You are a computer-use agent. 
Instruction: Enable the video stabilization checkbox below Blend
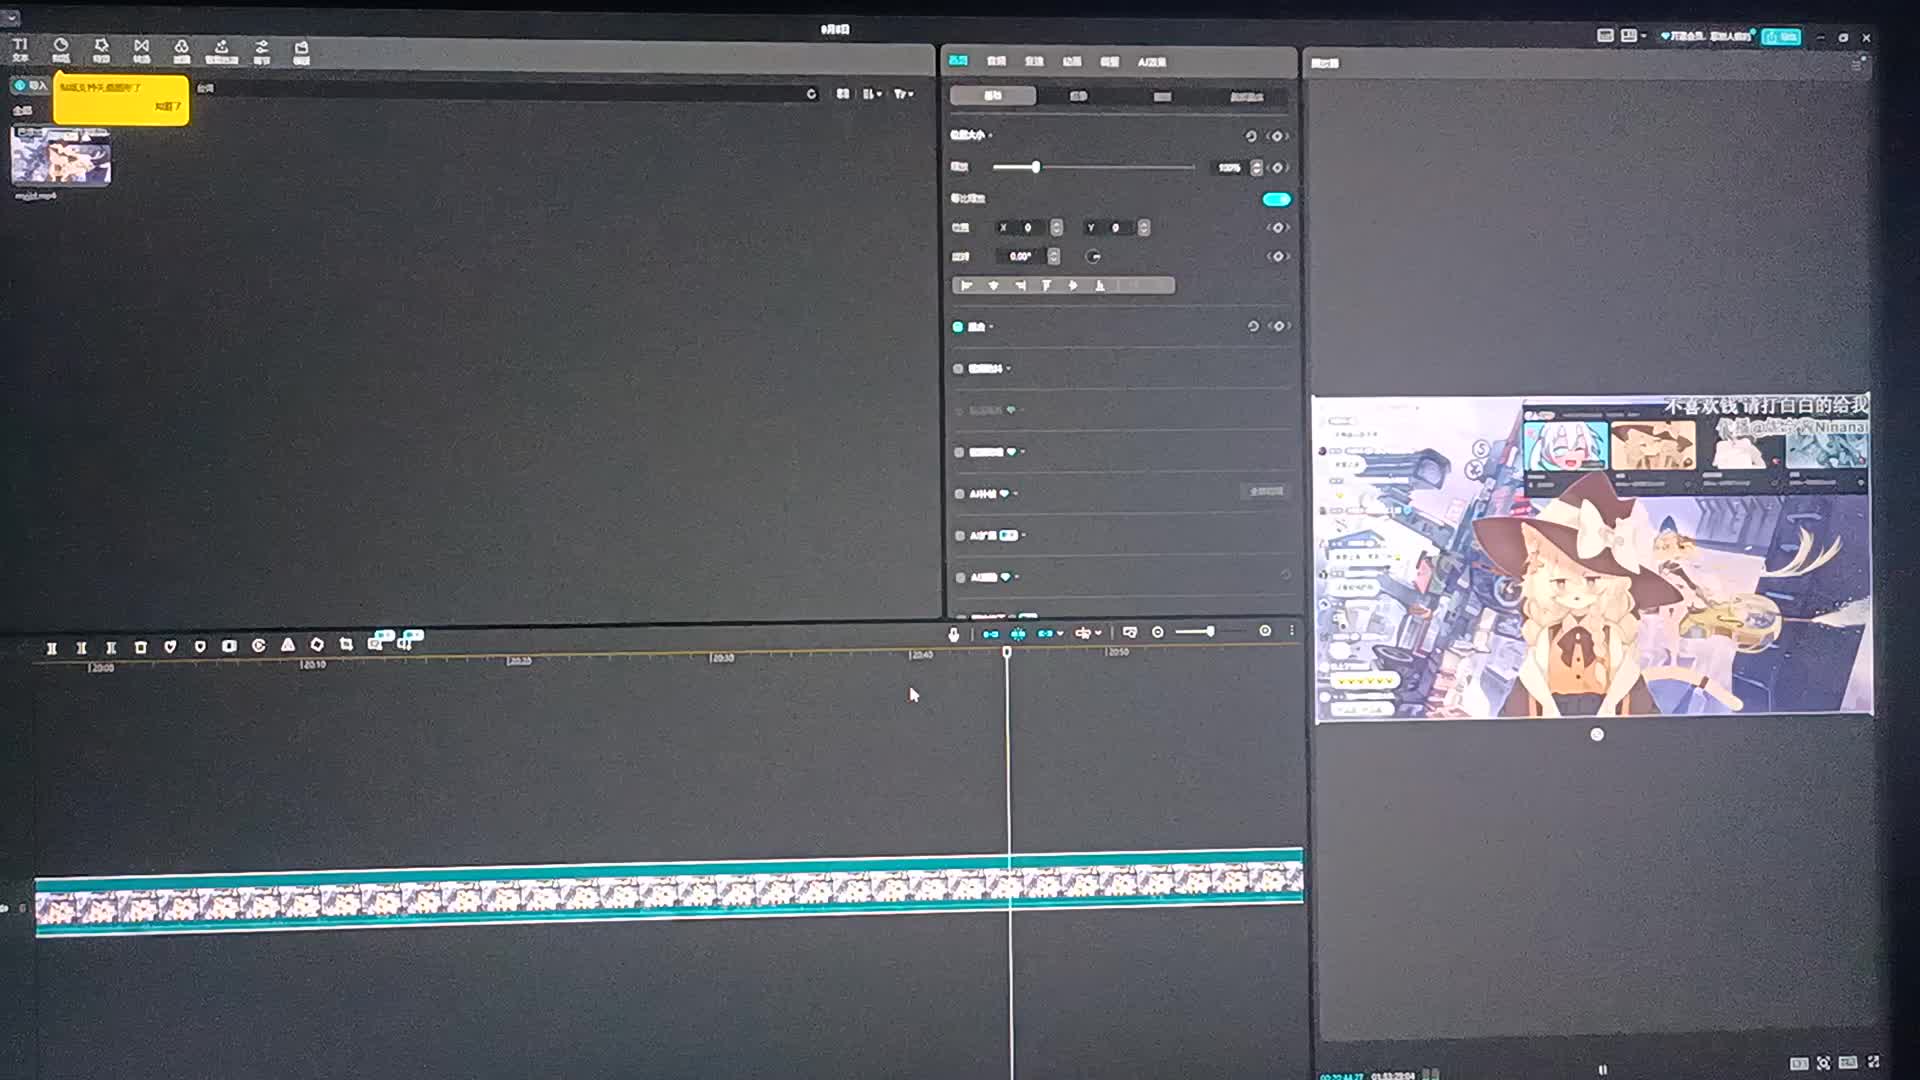coord(958,369)
